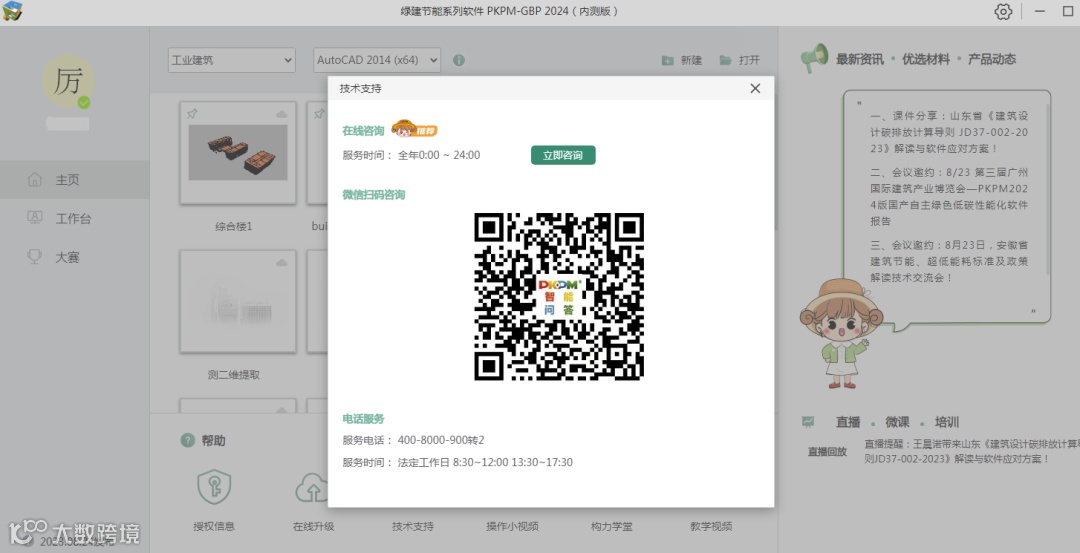Image resolution: width=1080 pixels, height=553 pixels.
Task: Click the pin icon on 综合楼1 card
Action: (x=192, y=114)
